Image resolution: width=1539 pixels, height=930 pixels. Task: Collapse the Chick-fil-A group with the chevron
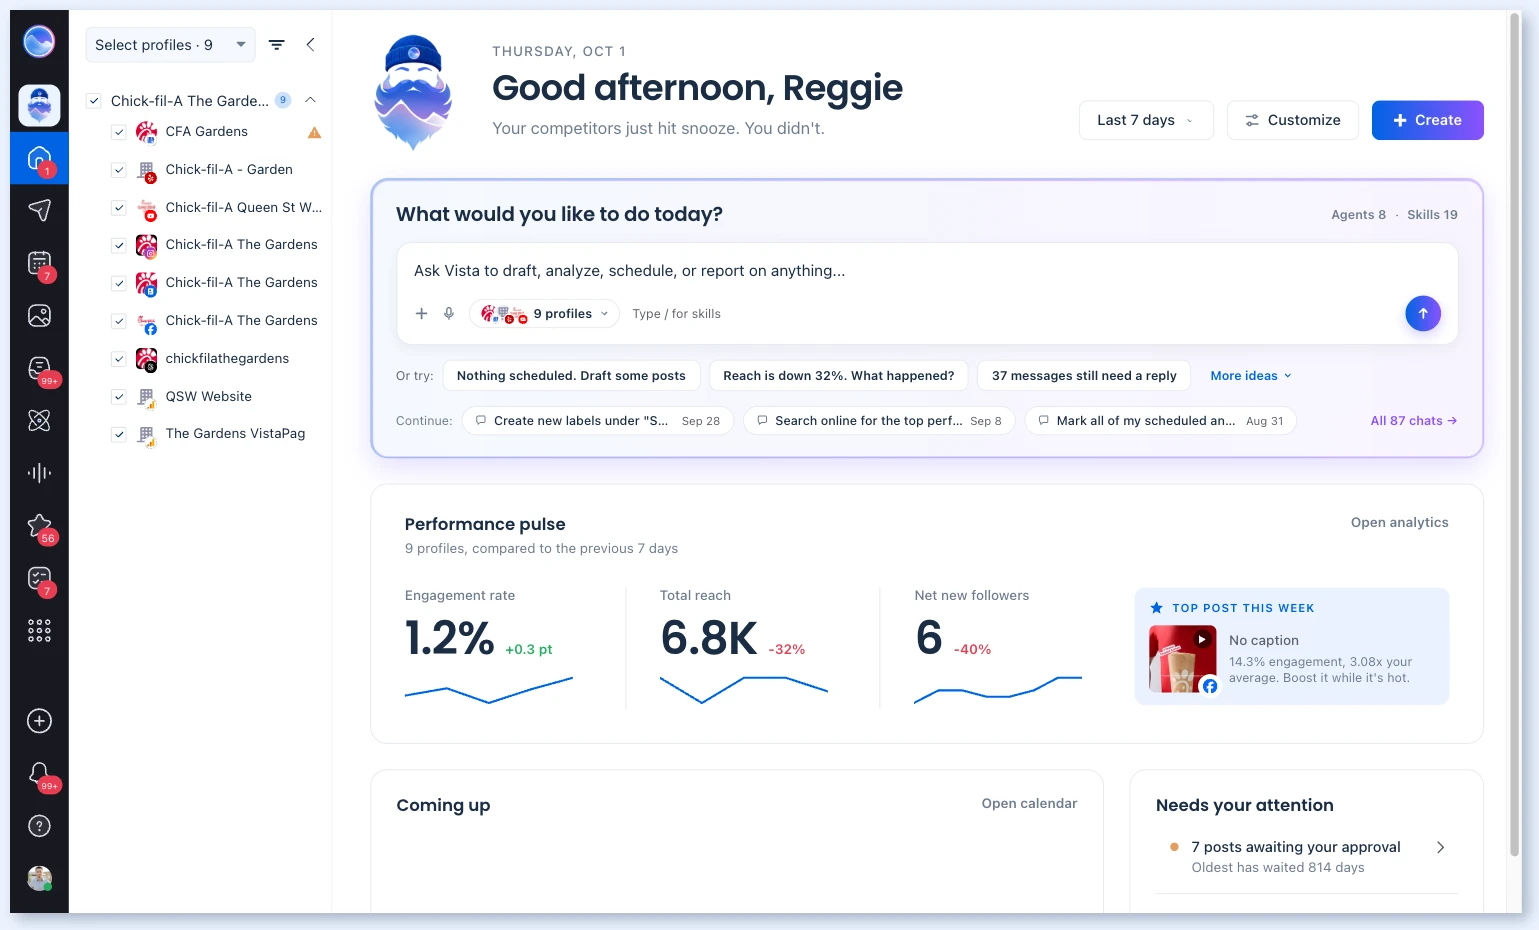point(310,100)
